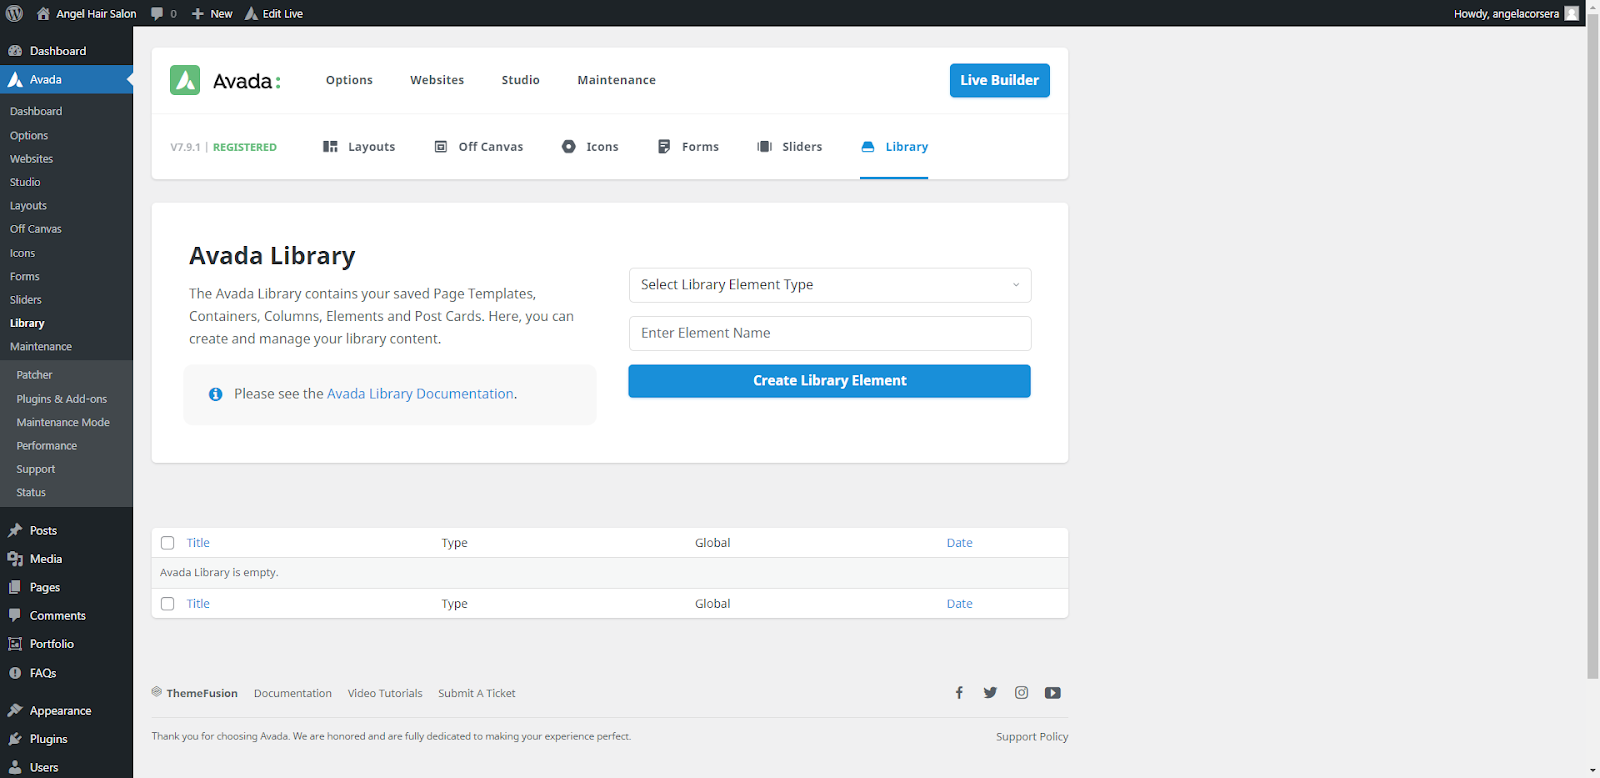Click Edit Live in admin bar

point(274,14)
